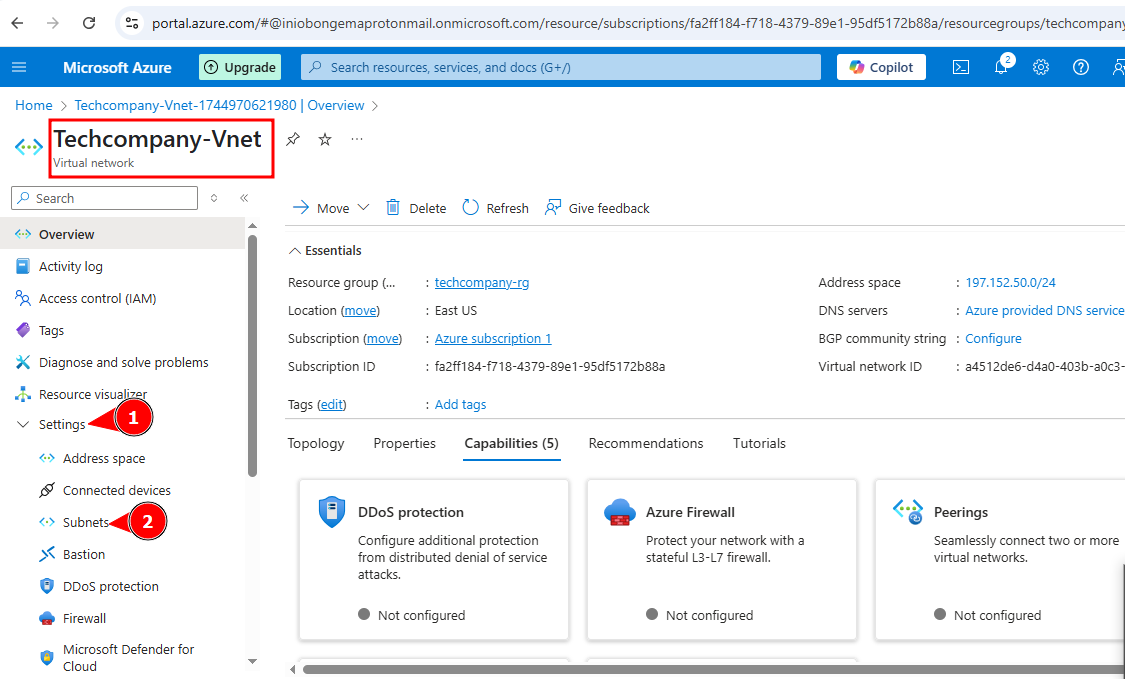Focus the sidebar Search field

coord(105,198)
